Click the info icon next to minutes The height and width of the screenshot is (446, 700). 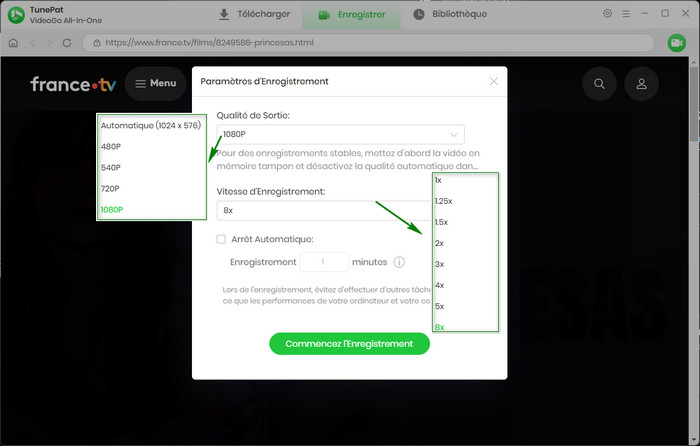[x=399, y=262]
